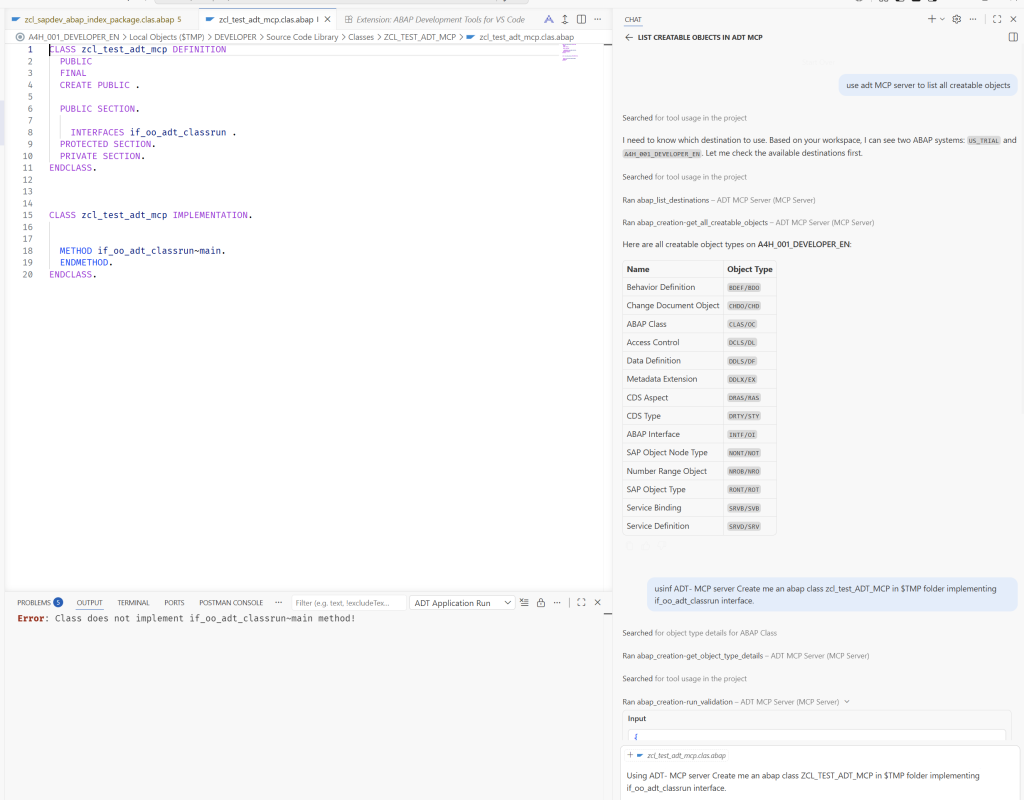Screen dimensions: 1024x800
Task: Expand new chat options chevron
Action: click(942, 19)
